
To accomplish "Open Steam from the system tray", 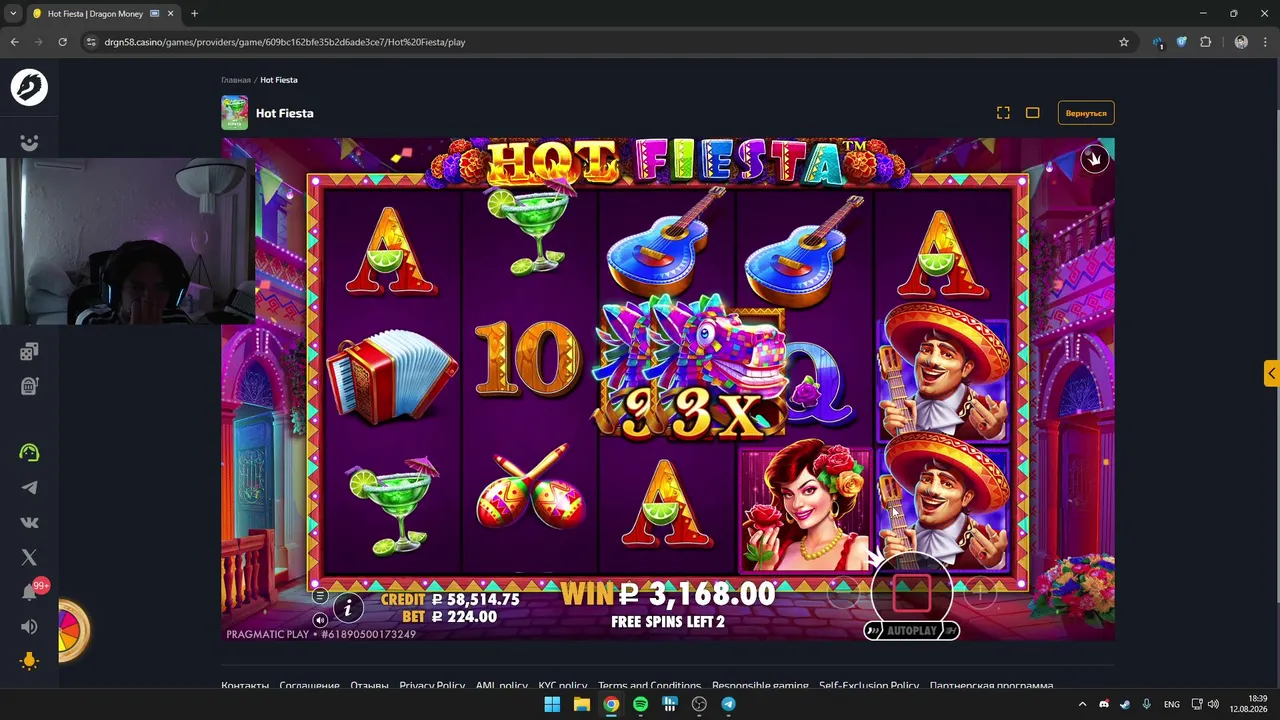I will 1125,704.
